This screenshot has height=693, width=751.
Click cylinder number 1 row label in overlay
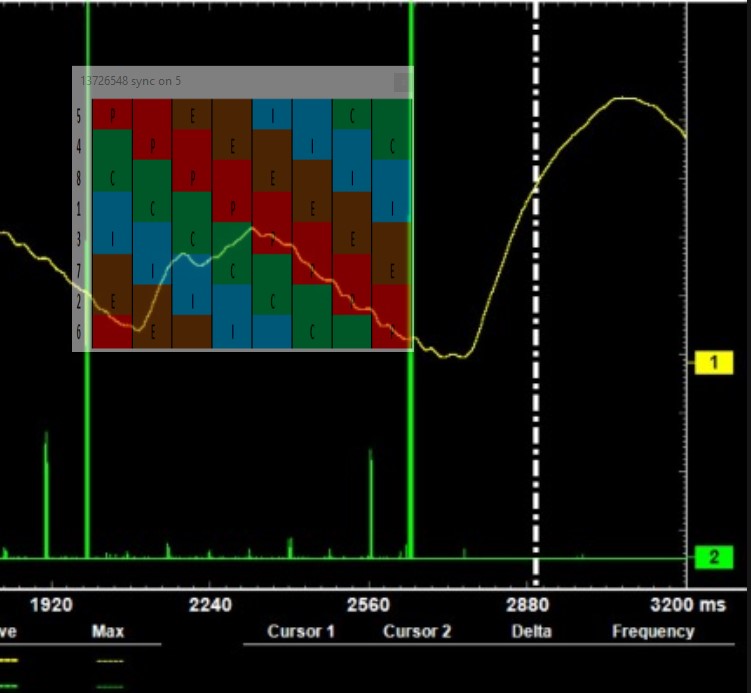click(79, 208)
